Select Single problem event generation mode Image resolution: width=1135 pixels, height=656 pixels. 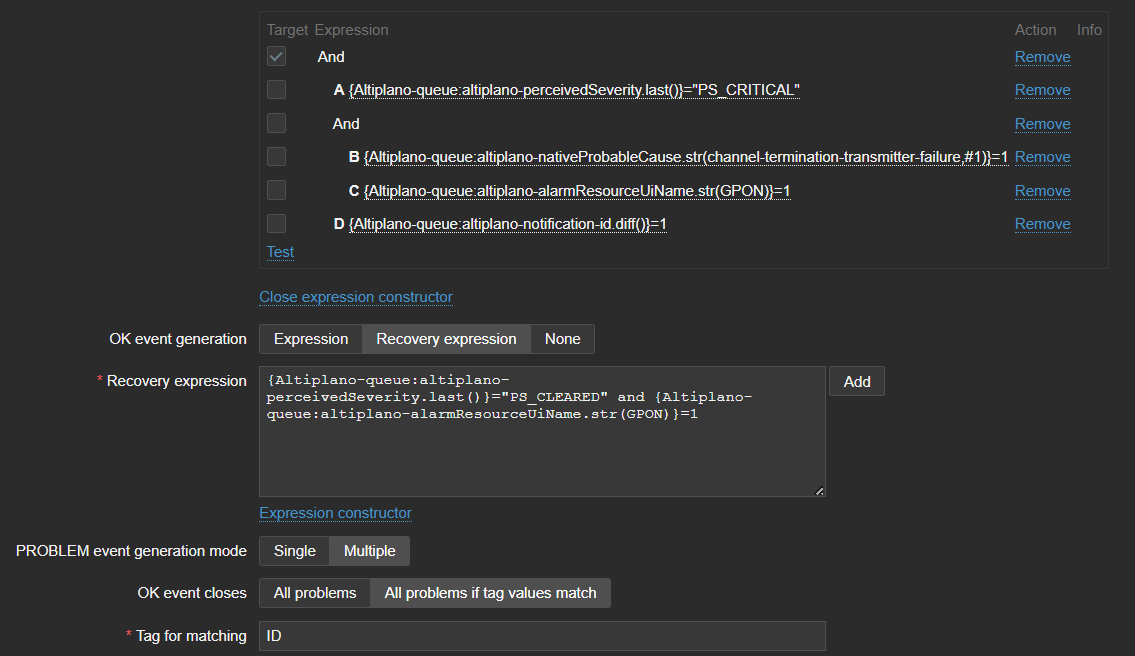[294, 551]
